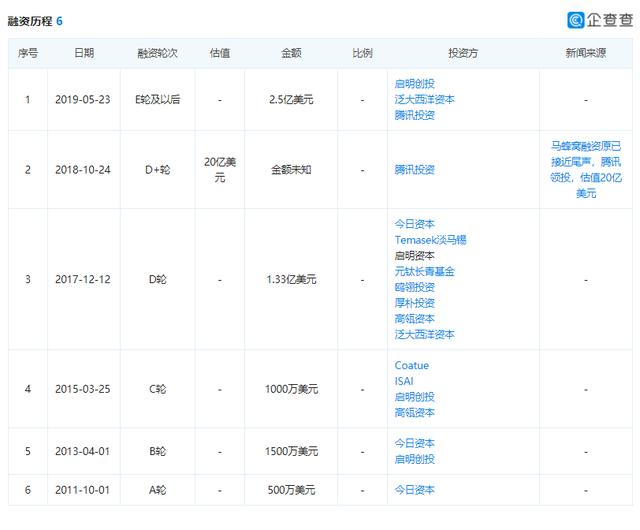Open 启明创投 link in the 2019-05-23 row
This screenshot has height=530, width=640.
click(x=414, y=84)
